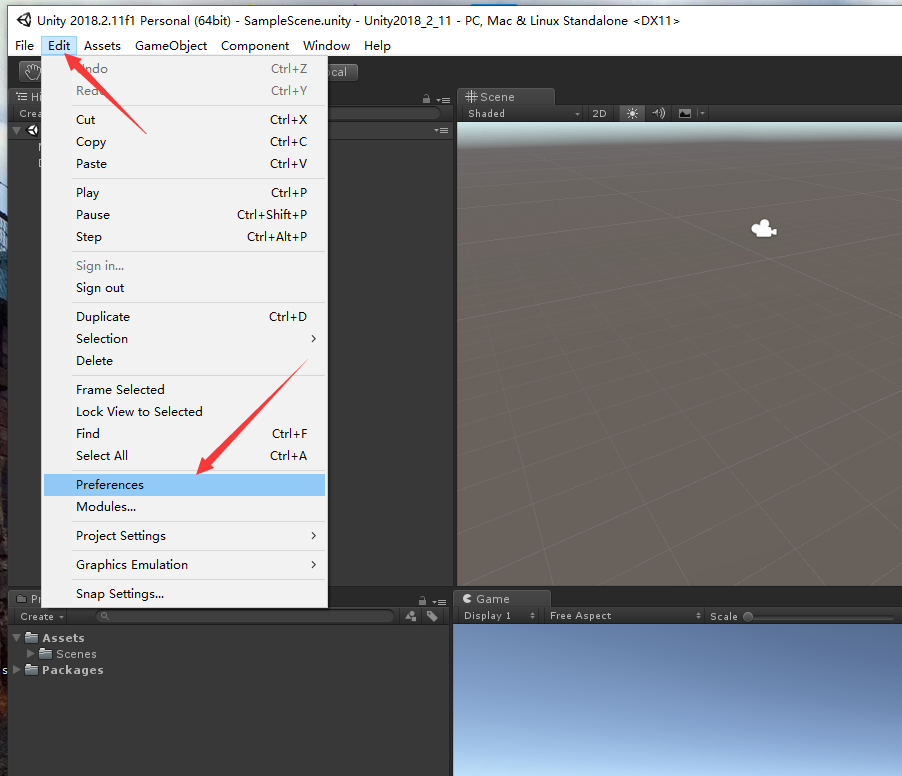Open Shaded draw mode dropdown
Screen dimensions: 902x776
[523, 113]
